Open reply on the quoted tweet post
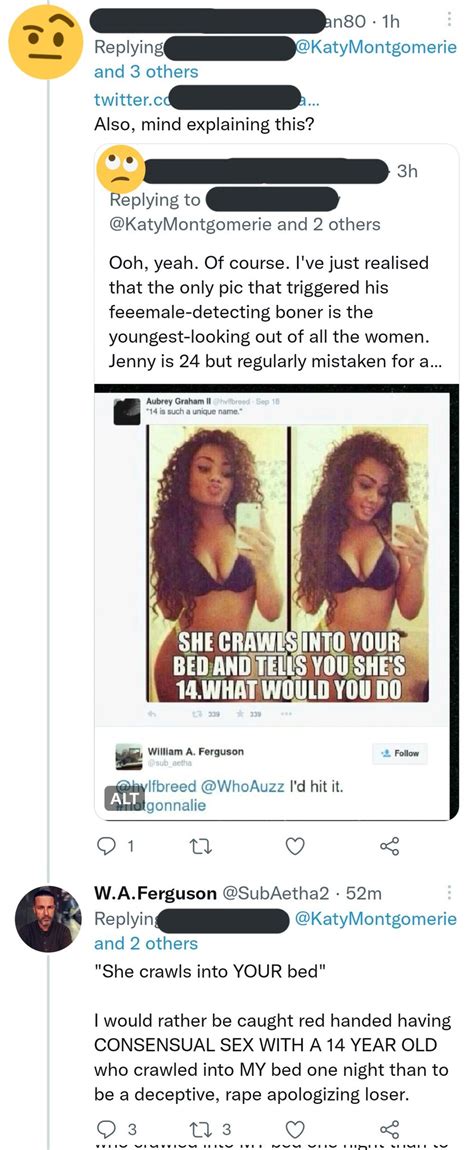The width and height of the screenshot is (474, 1150). [111, 846]
